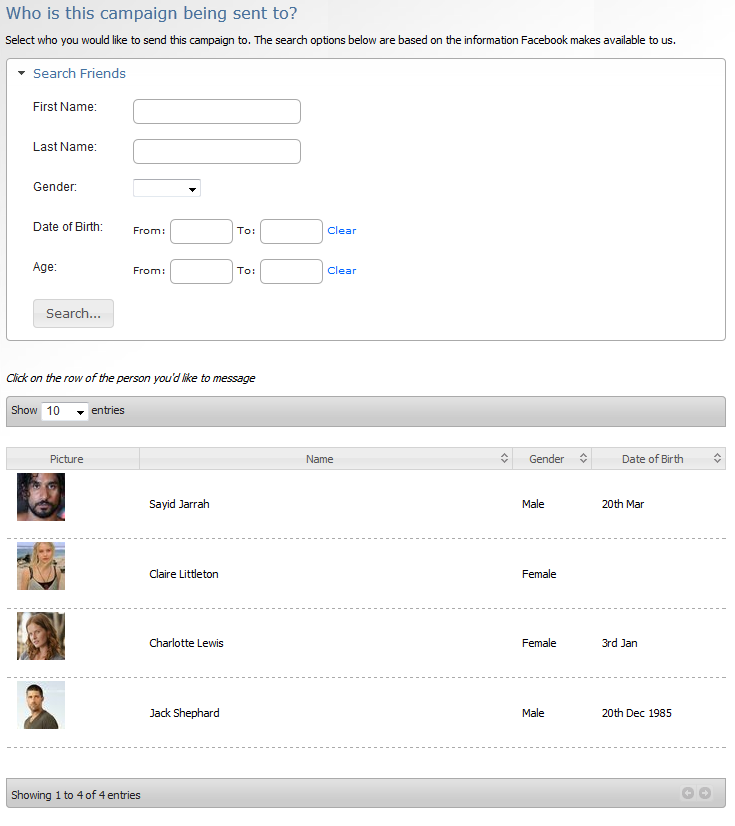Image resolution: width=735 pixels, height=826 pixels.
Task: Focus the Last Name input field
Action: point(217,152)
